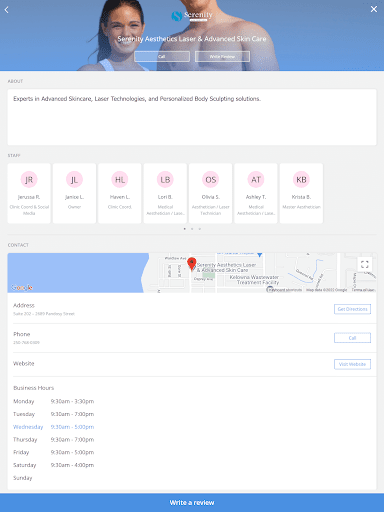Go to first staff carousel page dot
Image resolution: width=384 pixels, height=512 pixels.
point(185,229)
